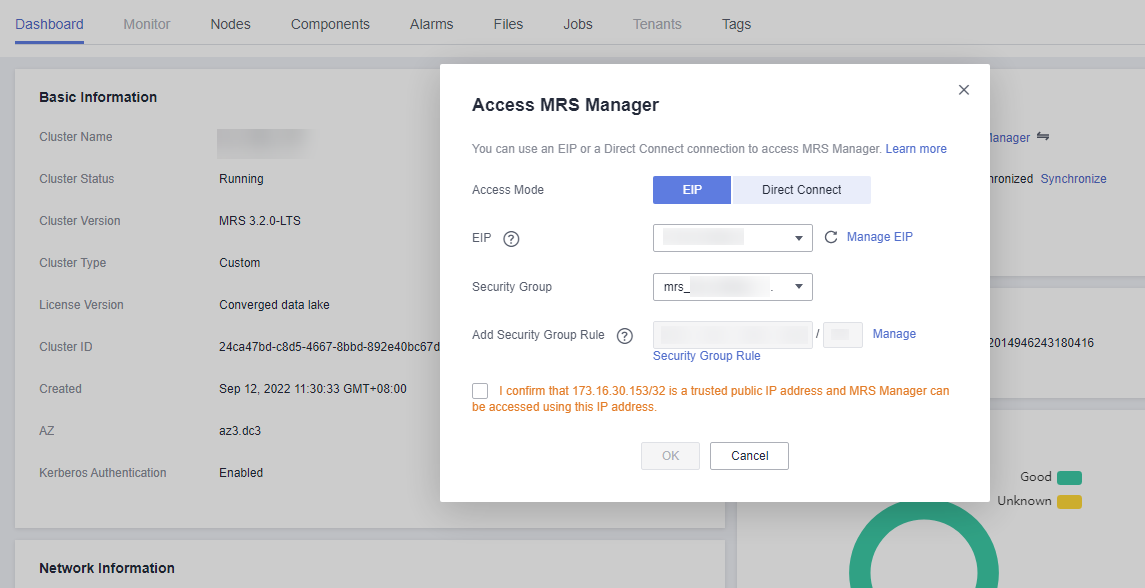Click the yellow Unknown legend swatch
Viewport: 1145px width, 588px height.
coord(1069,501)
